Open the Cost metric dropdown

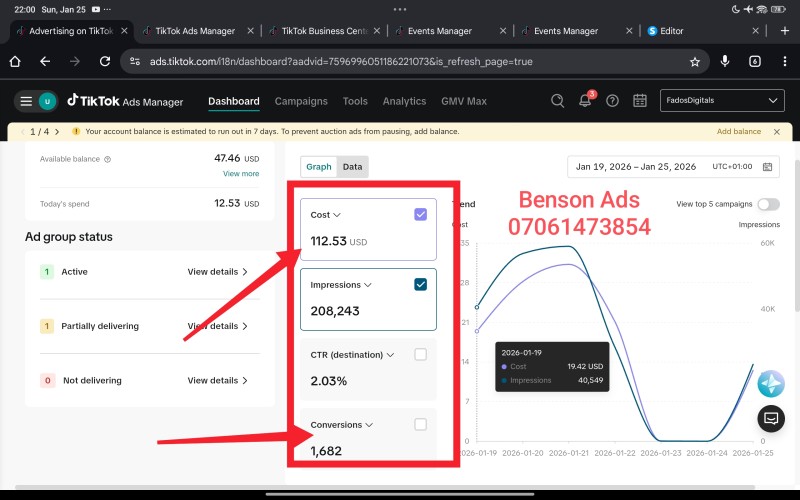click(326, 215)
